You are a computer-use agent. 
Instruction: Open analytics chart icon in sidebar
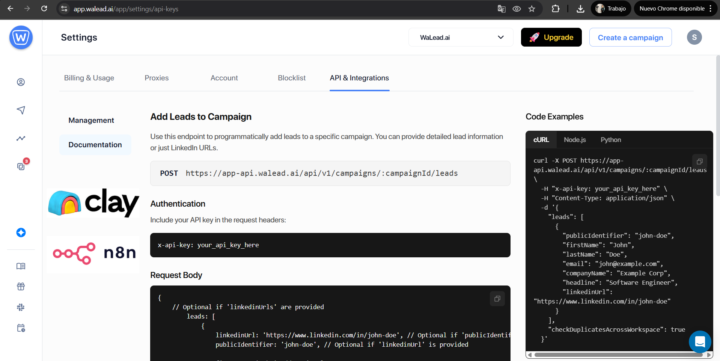point(21,138)
